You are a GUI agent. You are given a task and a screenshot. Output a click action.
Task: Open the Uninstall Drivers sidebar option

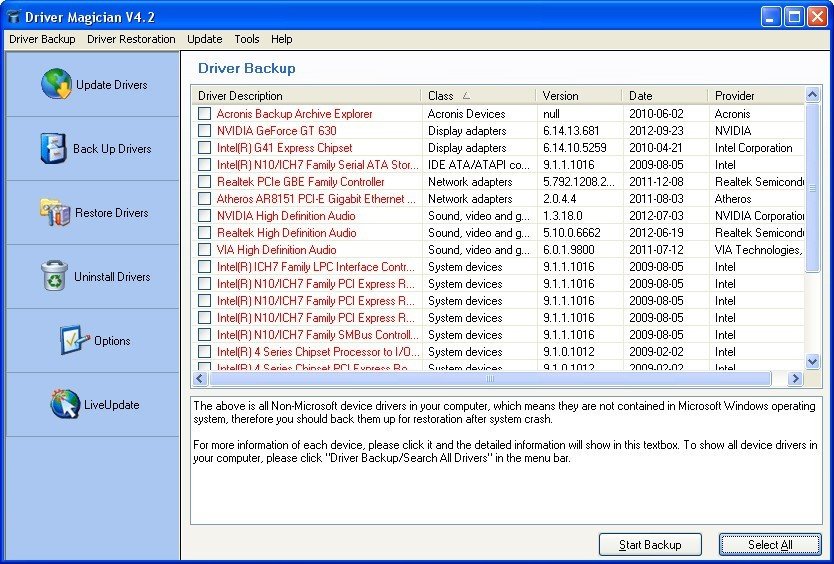tap(93, 276)
